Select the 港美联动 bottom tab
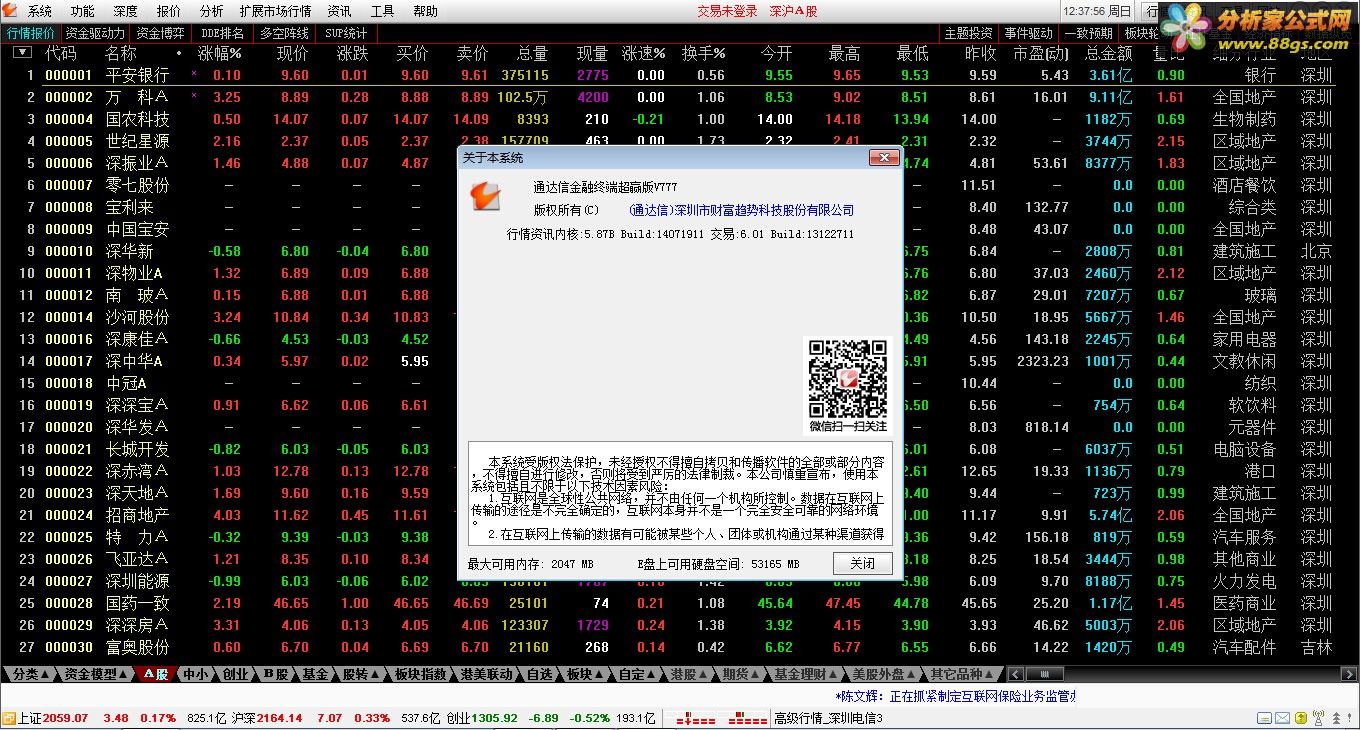Image resolution: width=1360 pixels, height=730 pixels. pyautogui.click(x=485, y=674)
